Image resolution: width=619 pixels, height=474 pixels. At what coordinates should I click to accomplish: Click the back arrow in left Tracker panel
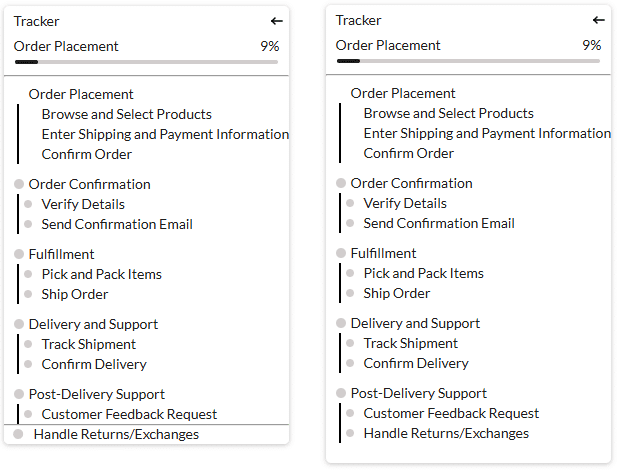[x=277, y=21]
